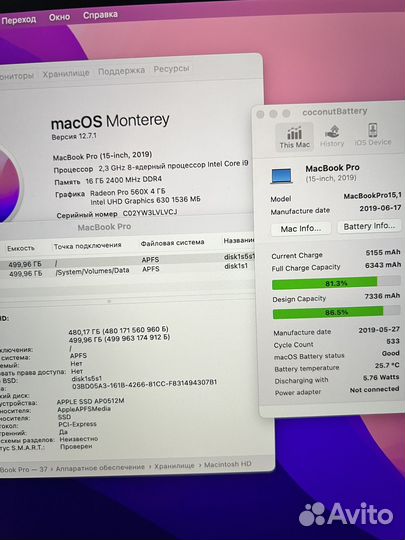This screenshot has width=405, height=540.
Task: Open the This Mac tab in coconutBattery
Action: pyautogui.click(x=294, y=137)
